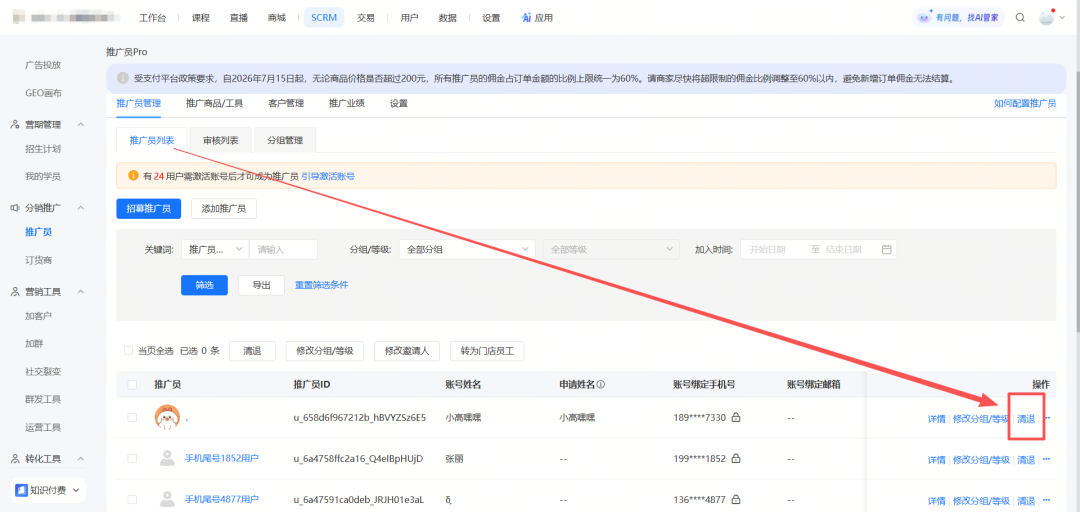
Task: Collapse the 营期管理 sidebar section
Action: 81,125
